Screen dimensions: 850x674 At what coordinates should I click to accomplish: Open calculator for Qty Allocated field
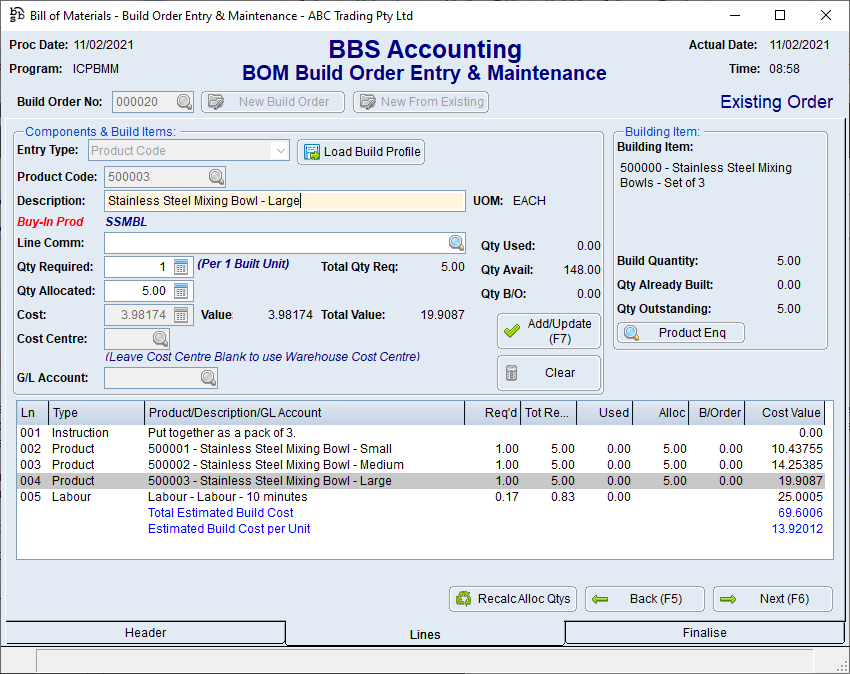click(x=181, y=291)
